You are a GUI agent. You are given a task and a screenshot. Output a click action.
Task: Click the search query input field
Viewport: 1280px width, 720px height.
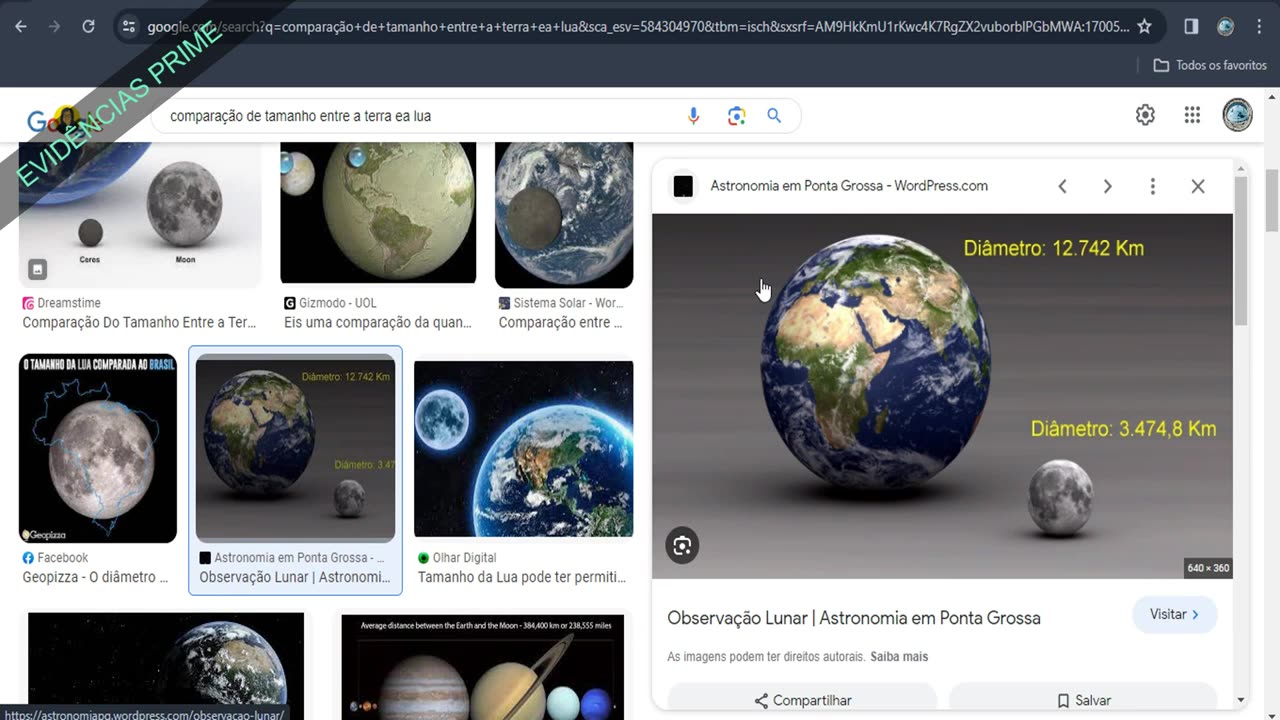coord(420,116)
